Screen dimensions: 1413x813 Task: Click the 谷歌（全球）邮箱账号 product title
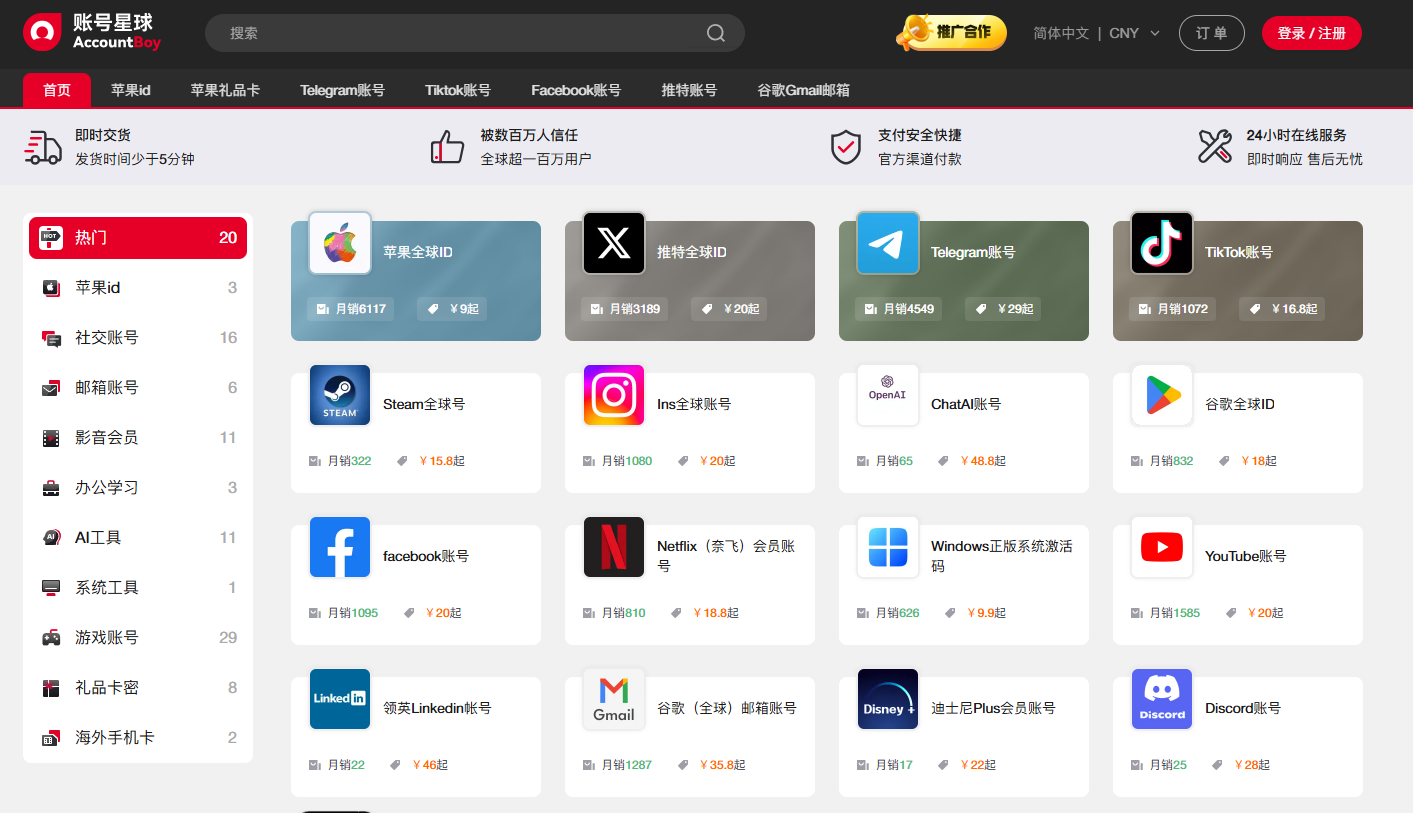[727, 709]
